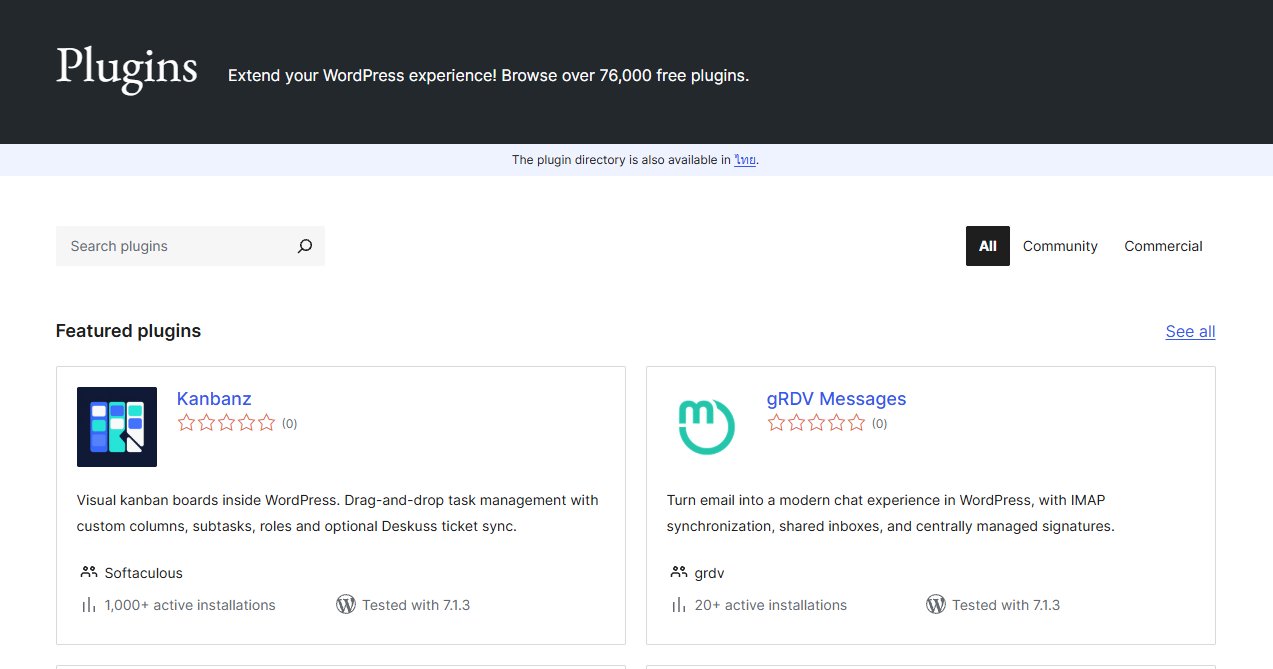Click the gRDV Messages (0) rating count

pyautogui.click(x=880, y=424)
